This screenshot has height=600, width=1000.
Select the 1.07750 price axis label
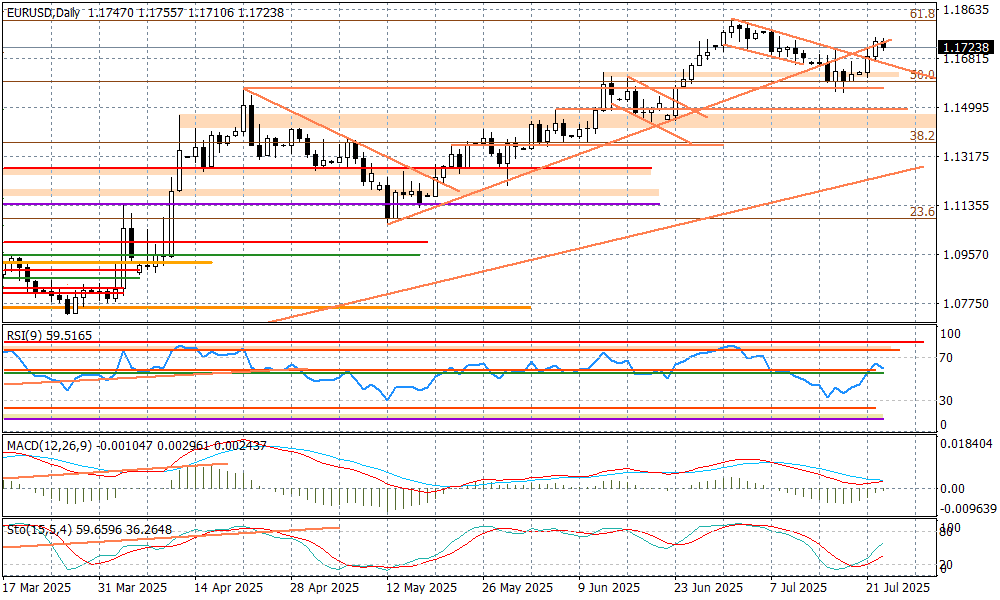pyautogui.click(x=966, y=304)
